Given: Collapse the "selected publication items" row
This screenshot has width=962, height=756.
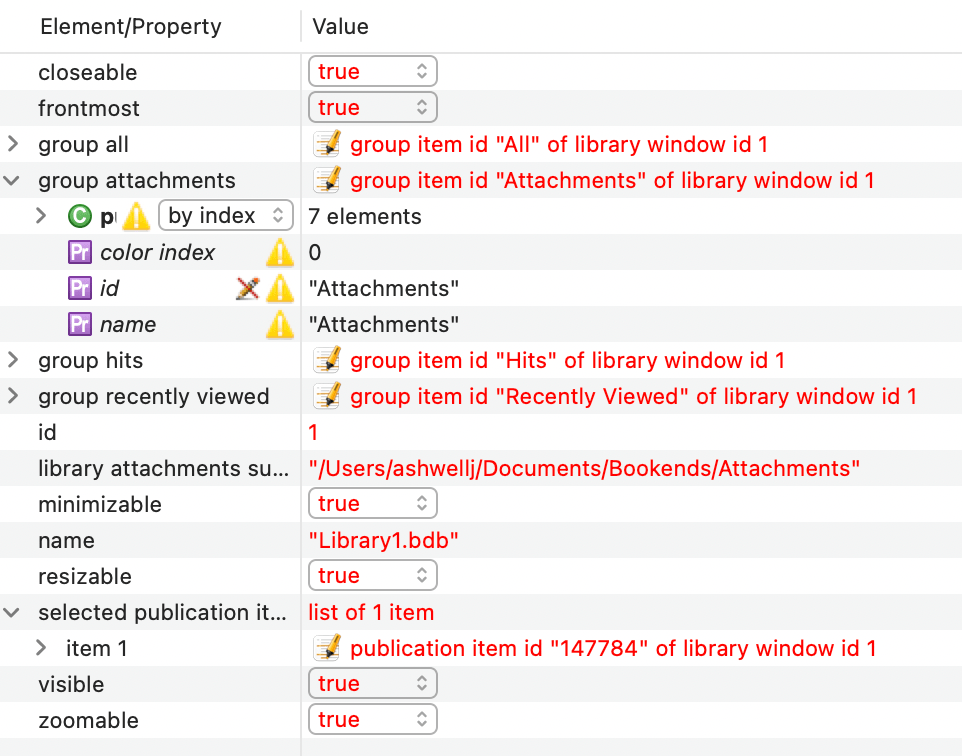Looking at the screenshot, I should (x=13, y=612).
